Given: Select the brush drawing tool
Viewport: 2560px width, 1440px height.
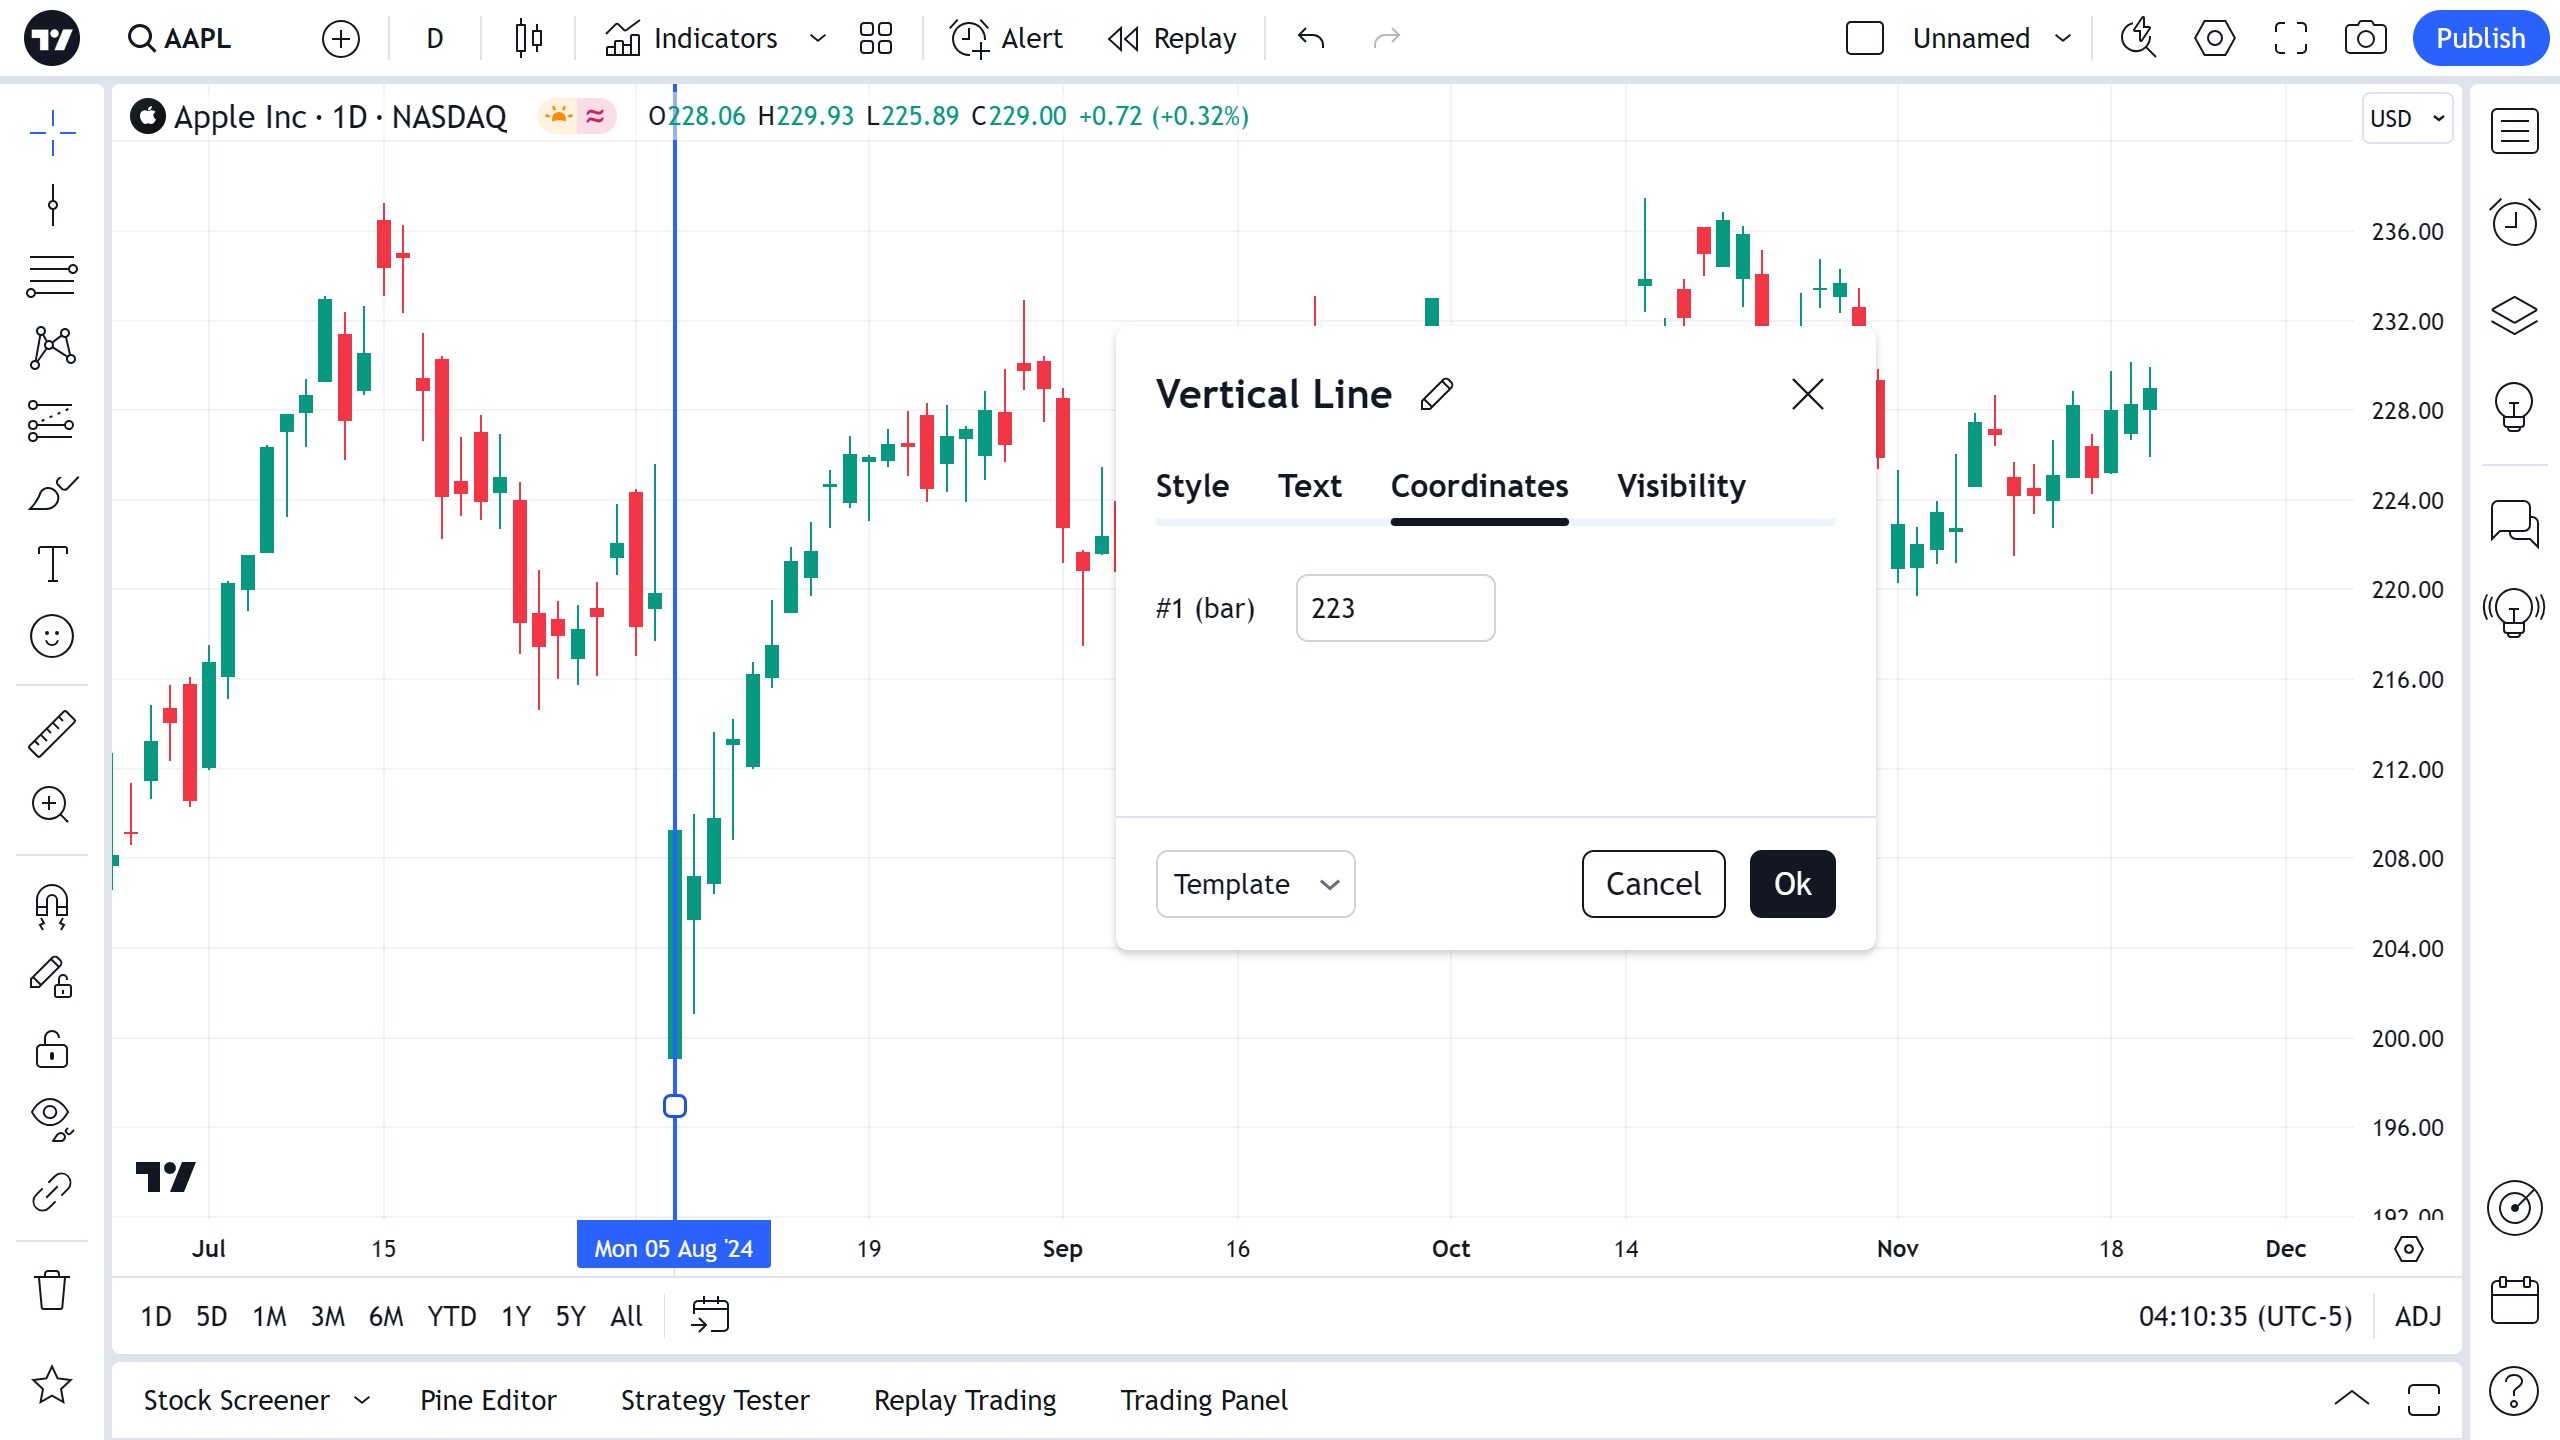Looking at the screenshot, I should tap(51, 492).
